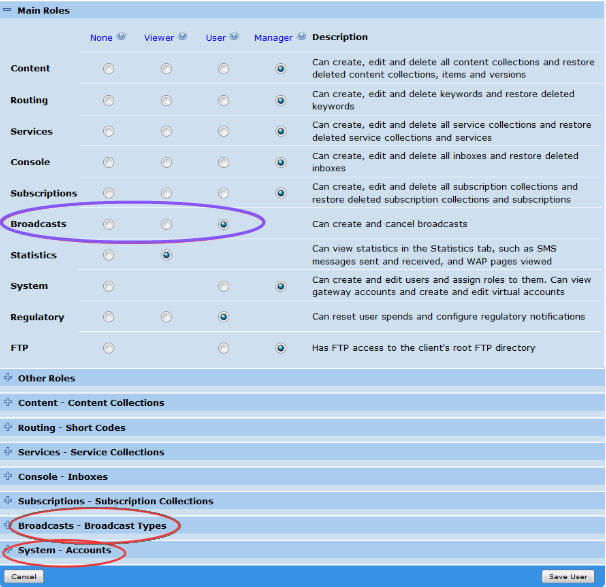
Task: Click the help icon next to Viewer
Action: point(182,36)
